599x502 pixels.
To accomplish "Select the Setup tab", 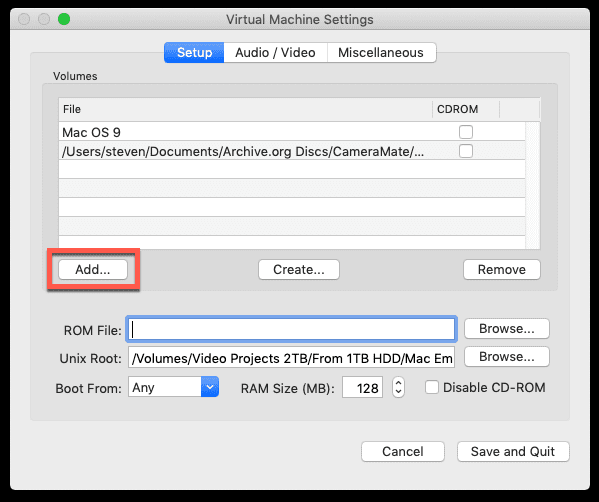I will click(194, 52).
